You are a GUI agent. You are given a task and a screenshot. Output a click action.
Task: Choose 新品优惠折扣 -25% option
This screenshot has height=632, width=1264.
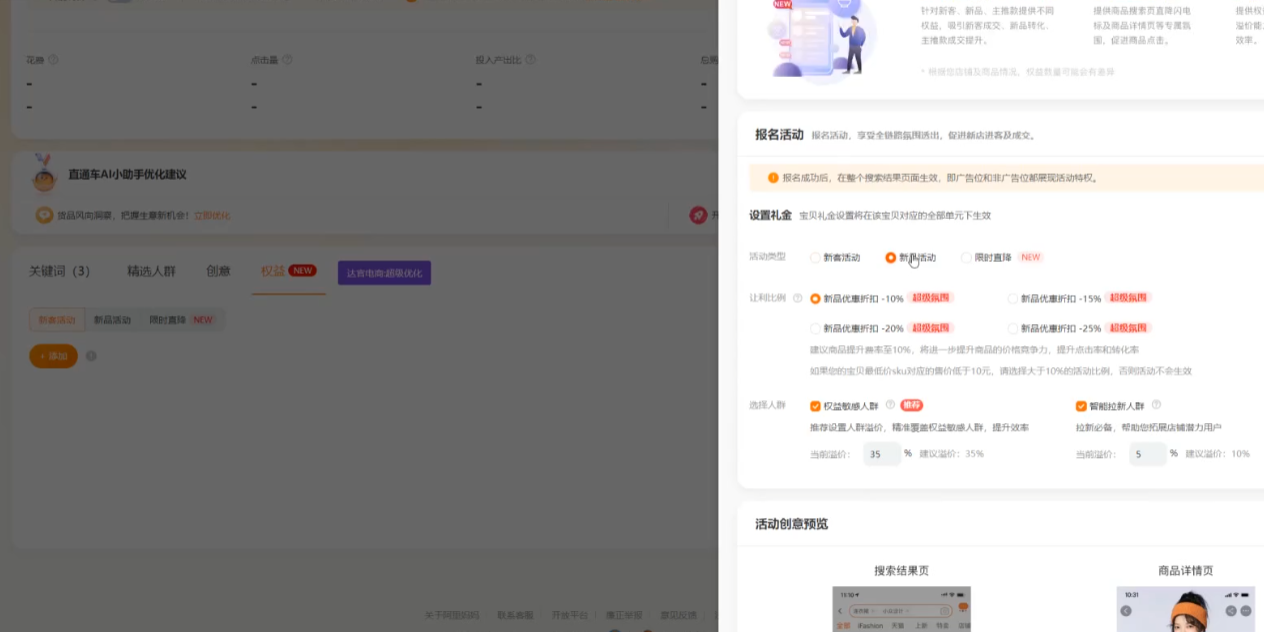[x=1013, y=329]
